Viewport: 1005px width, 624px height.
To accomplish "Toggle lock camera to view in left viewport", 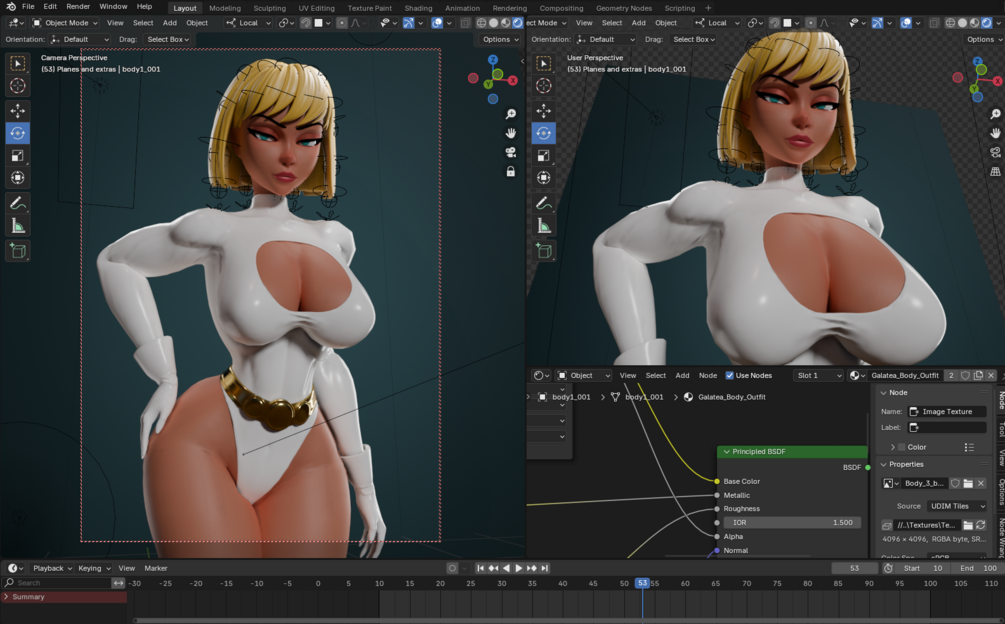I will (510, 172).
